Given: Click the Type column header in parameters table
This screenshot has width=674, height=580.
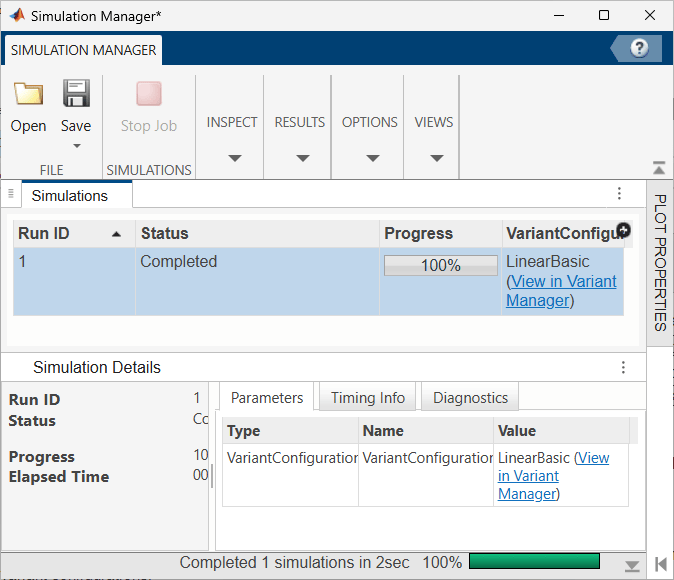Looking at the screenshot, I should click(291, 431).
